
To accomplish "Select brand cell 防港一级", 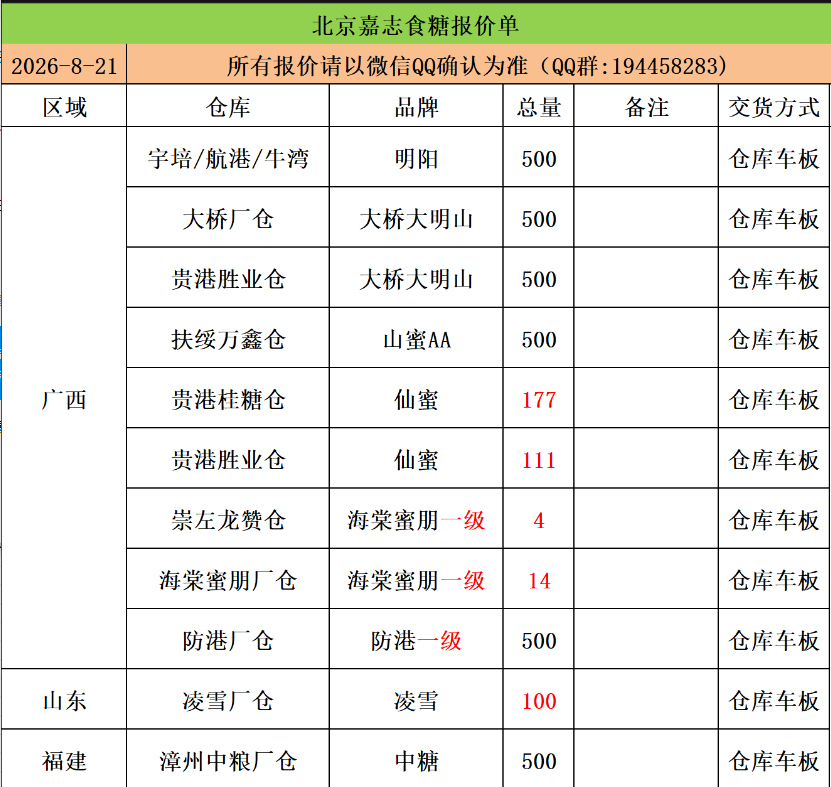I will (416, 640).
